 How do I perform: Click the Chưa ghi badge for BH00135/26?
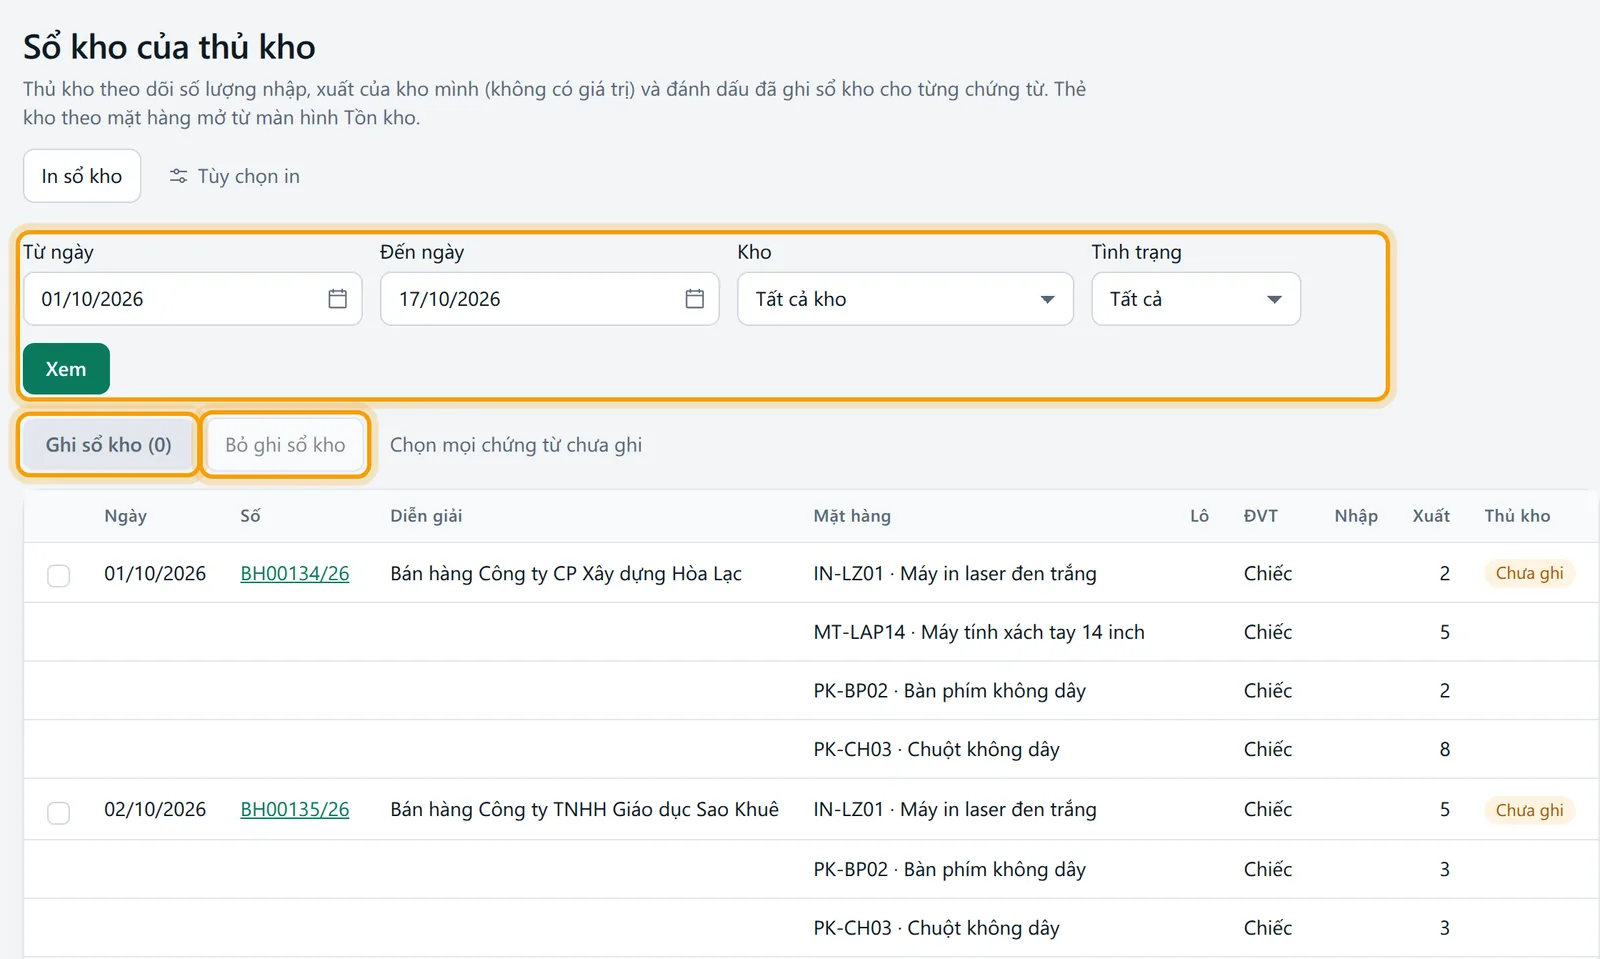[x=1529, y=810]
